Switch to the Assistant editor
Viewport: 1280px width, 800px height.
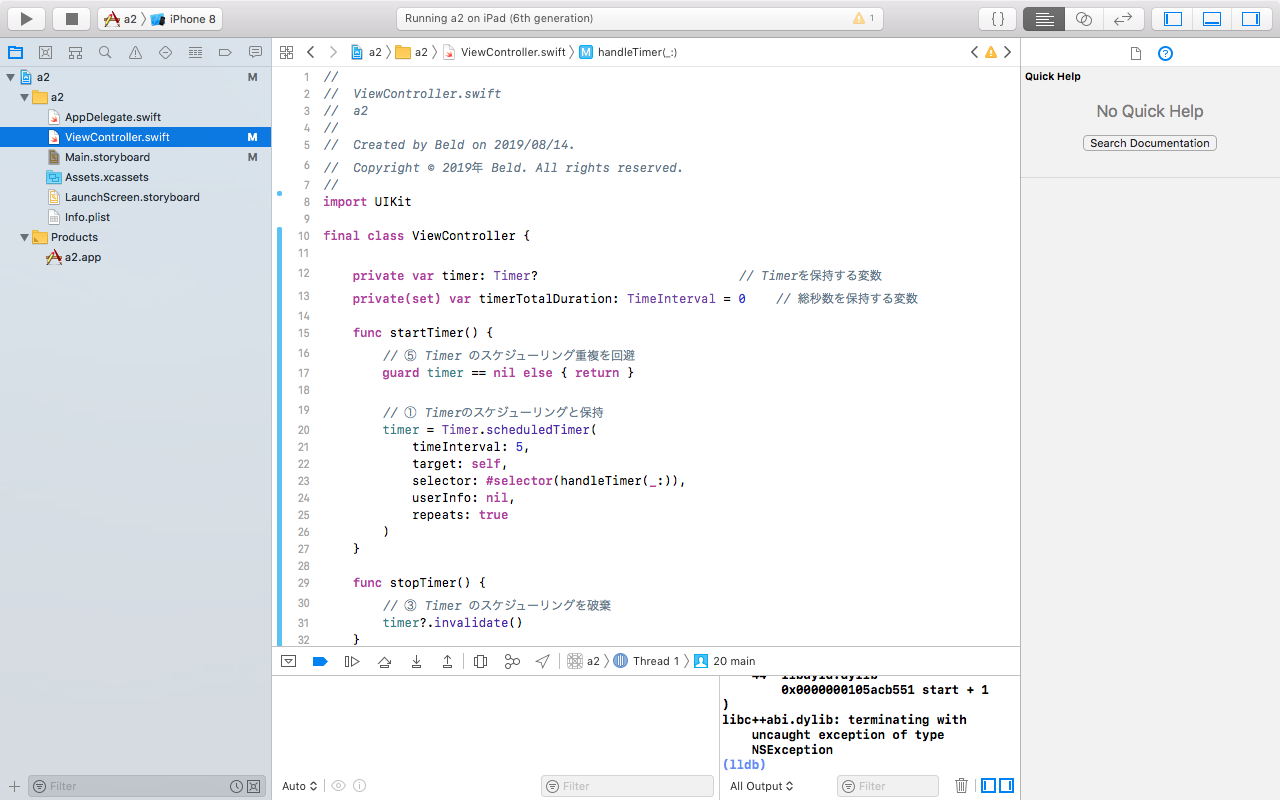[1085, 17]
